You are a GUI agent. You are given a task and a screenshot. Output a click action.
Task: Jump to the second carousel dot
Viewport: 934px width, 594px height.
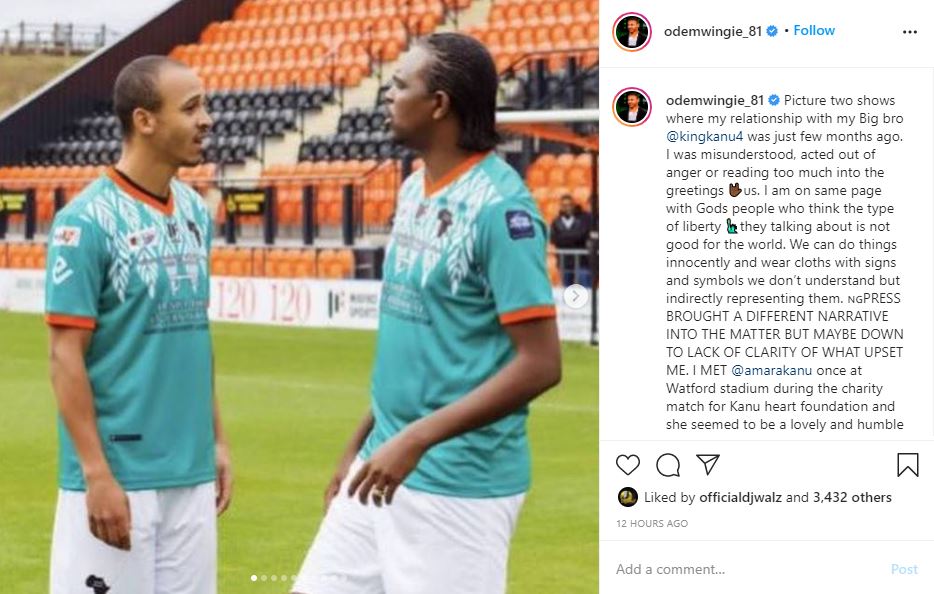(x=264, y=578)
